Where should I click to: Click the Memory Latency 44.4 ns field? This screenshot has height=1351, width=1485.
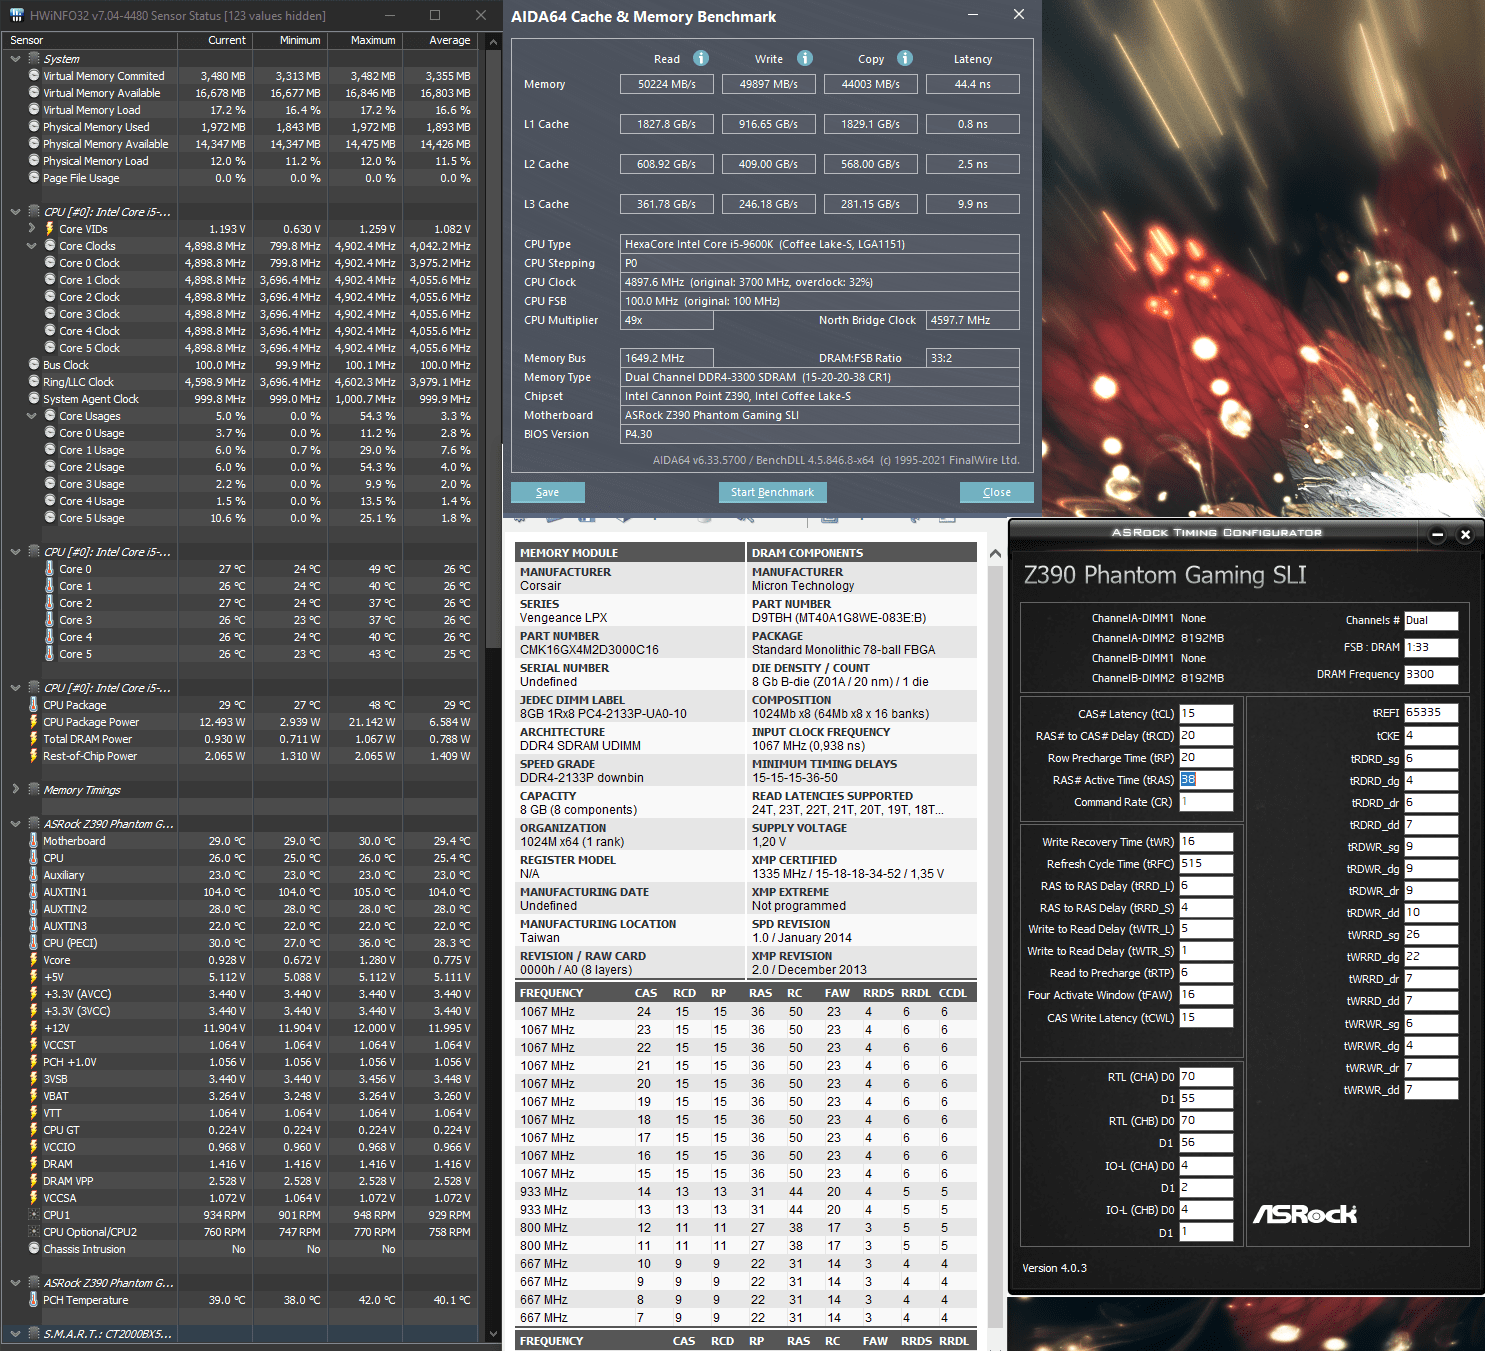point(973,84)
